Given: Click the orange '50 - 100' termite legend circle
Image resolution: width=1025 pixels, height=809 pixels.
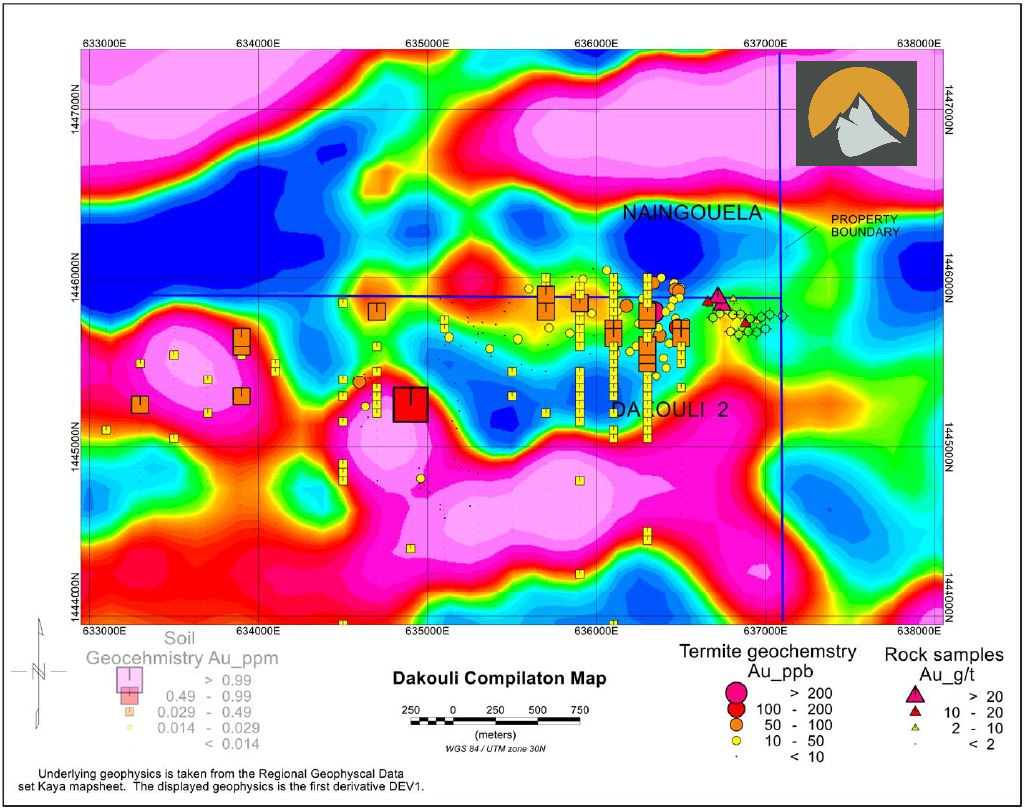Looking at the screenshot, I should click(x=737, y=725).
